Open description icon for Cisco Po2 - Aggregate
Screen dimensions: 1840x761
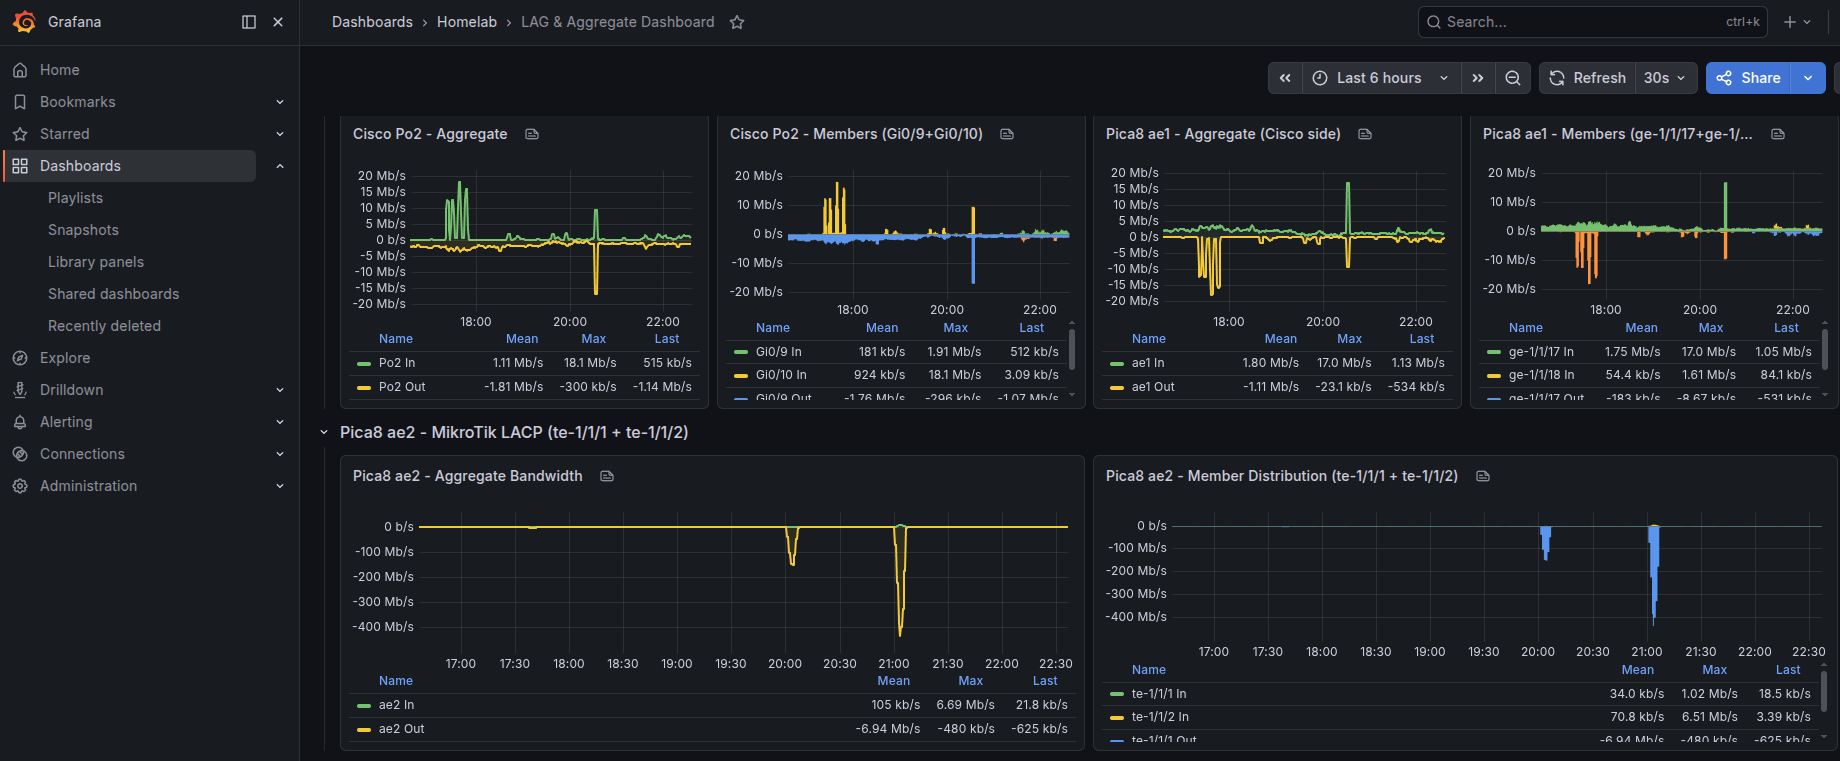pyautogui.click(x=532, y=134)
